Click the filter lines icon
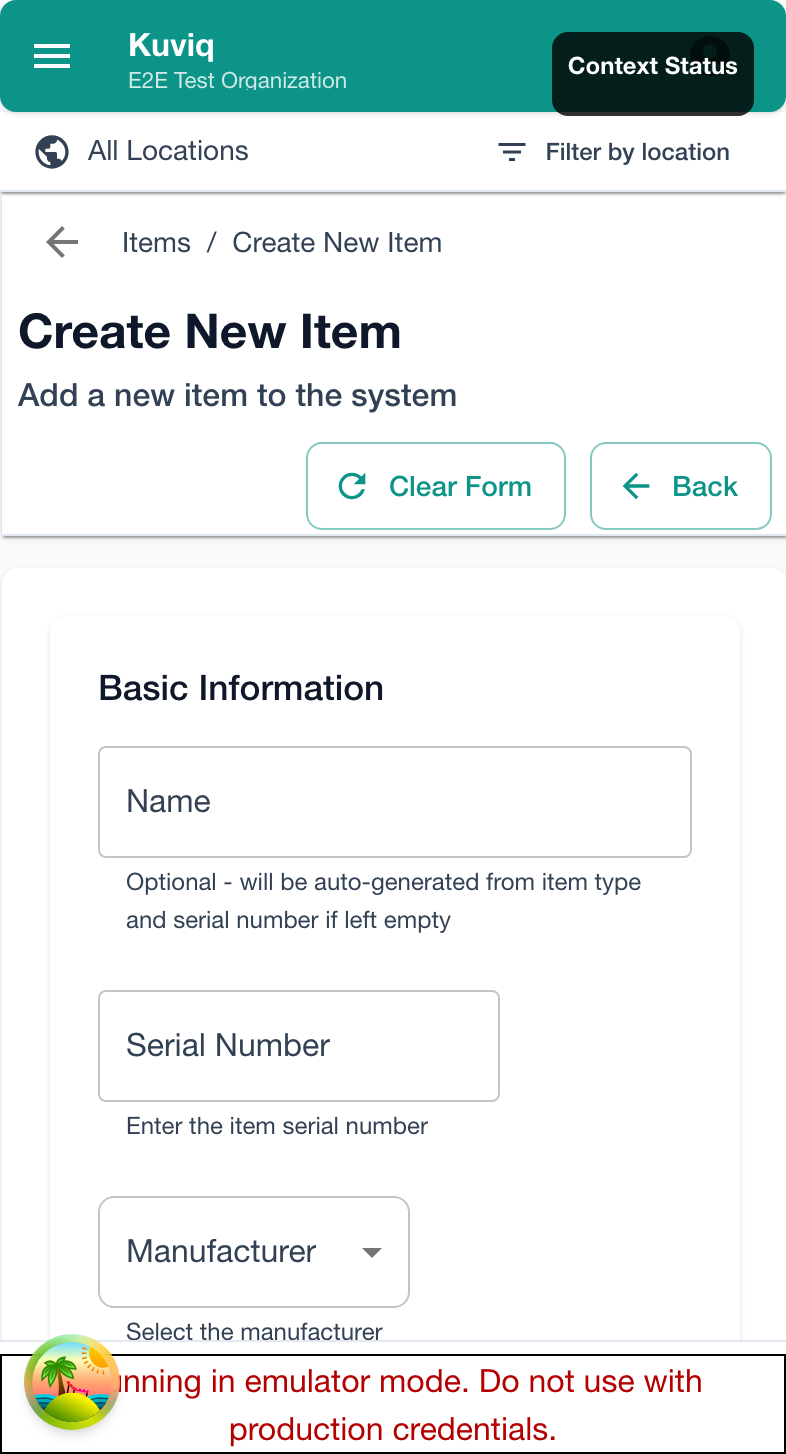 click(x=512, y=152)
